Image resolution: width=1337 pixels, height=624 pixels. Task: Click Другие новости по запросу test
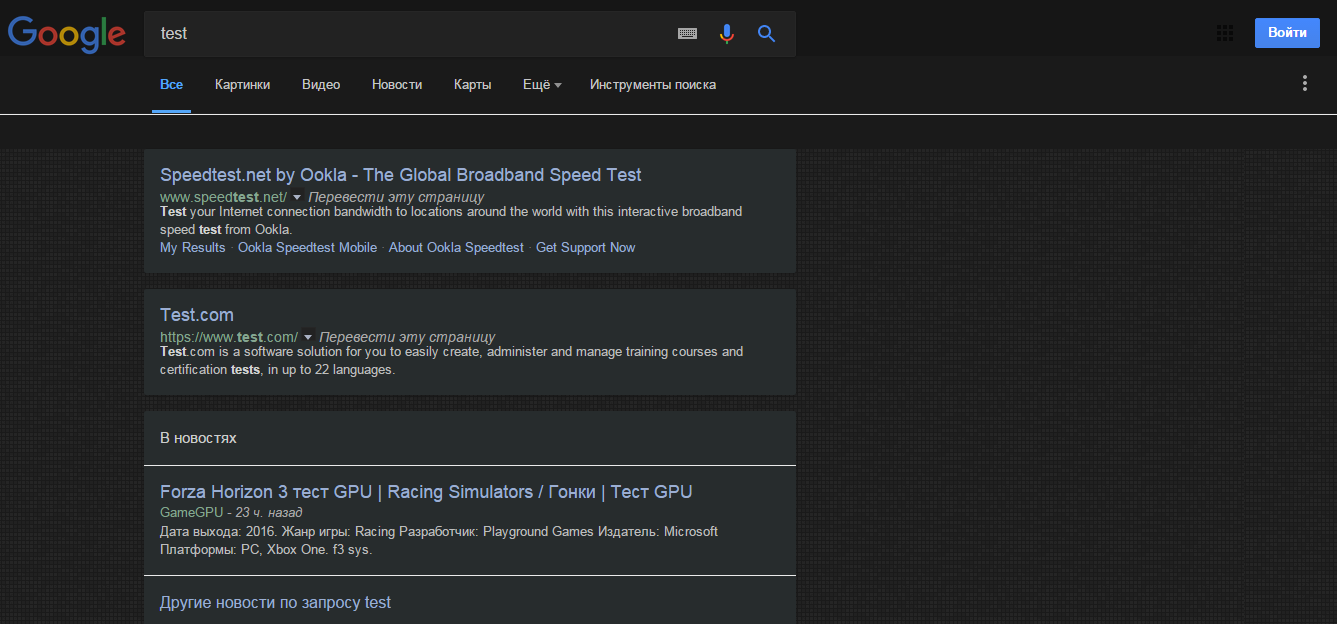[275, 602]
